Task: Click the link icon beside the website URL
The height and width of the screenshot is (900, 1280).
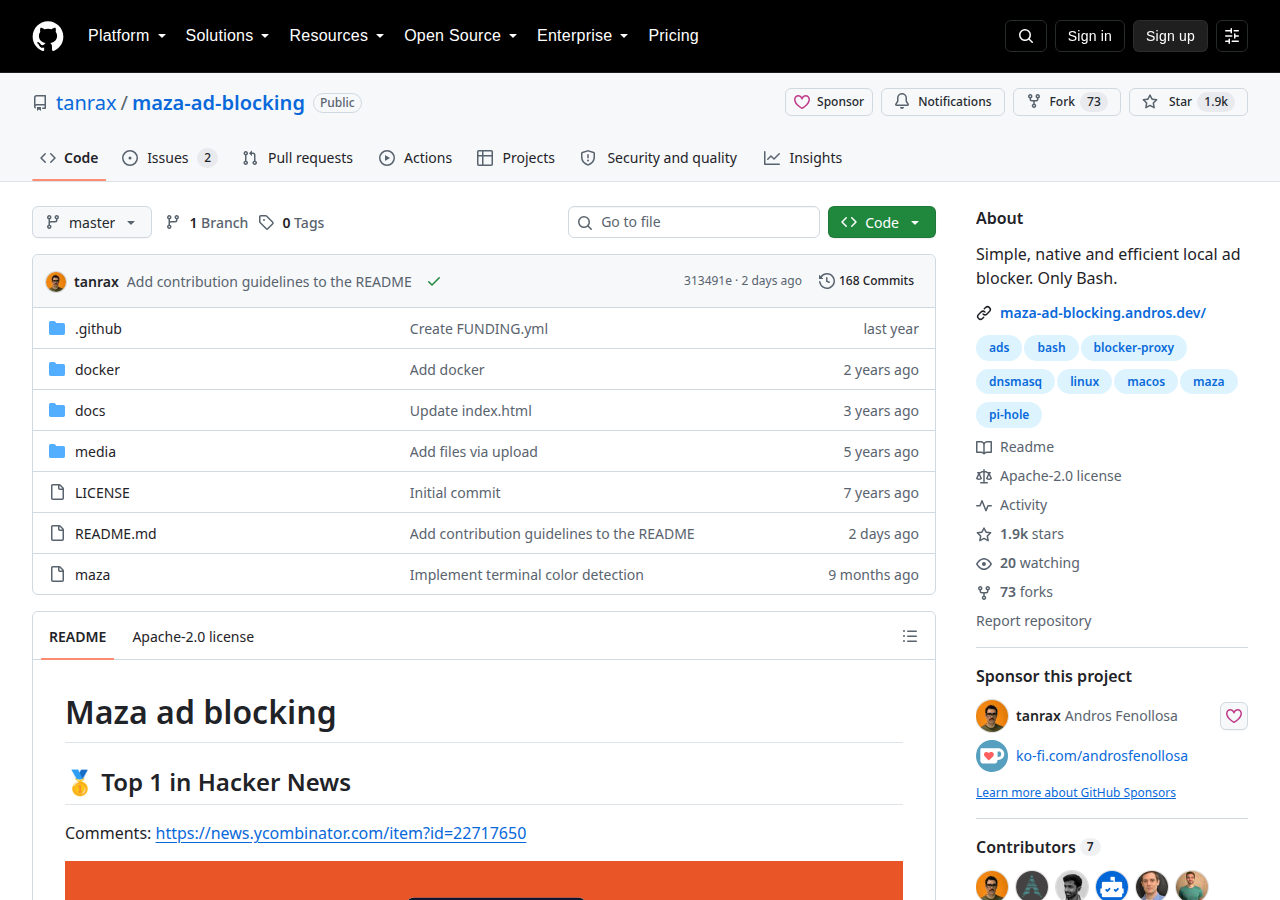Action: (x=984, y=313)
